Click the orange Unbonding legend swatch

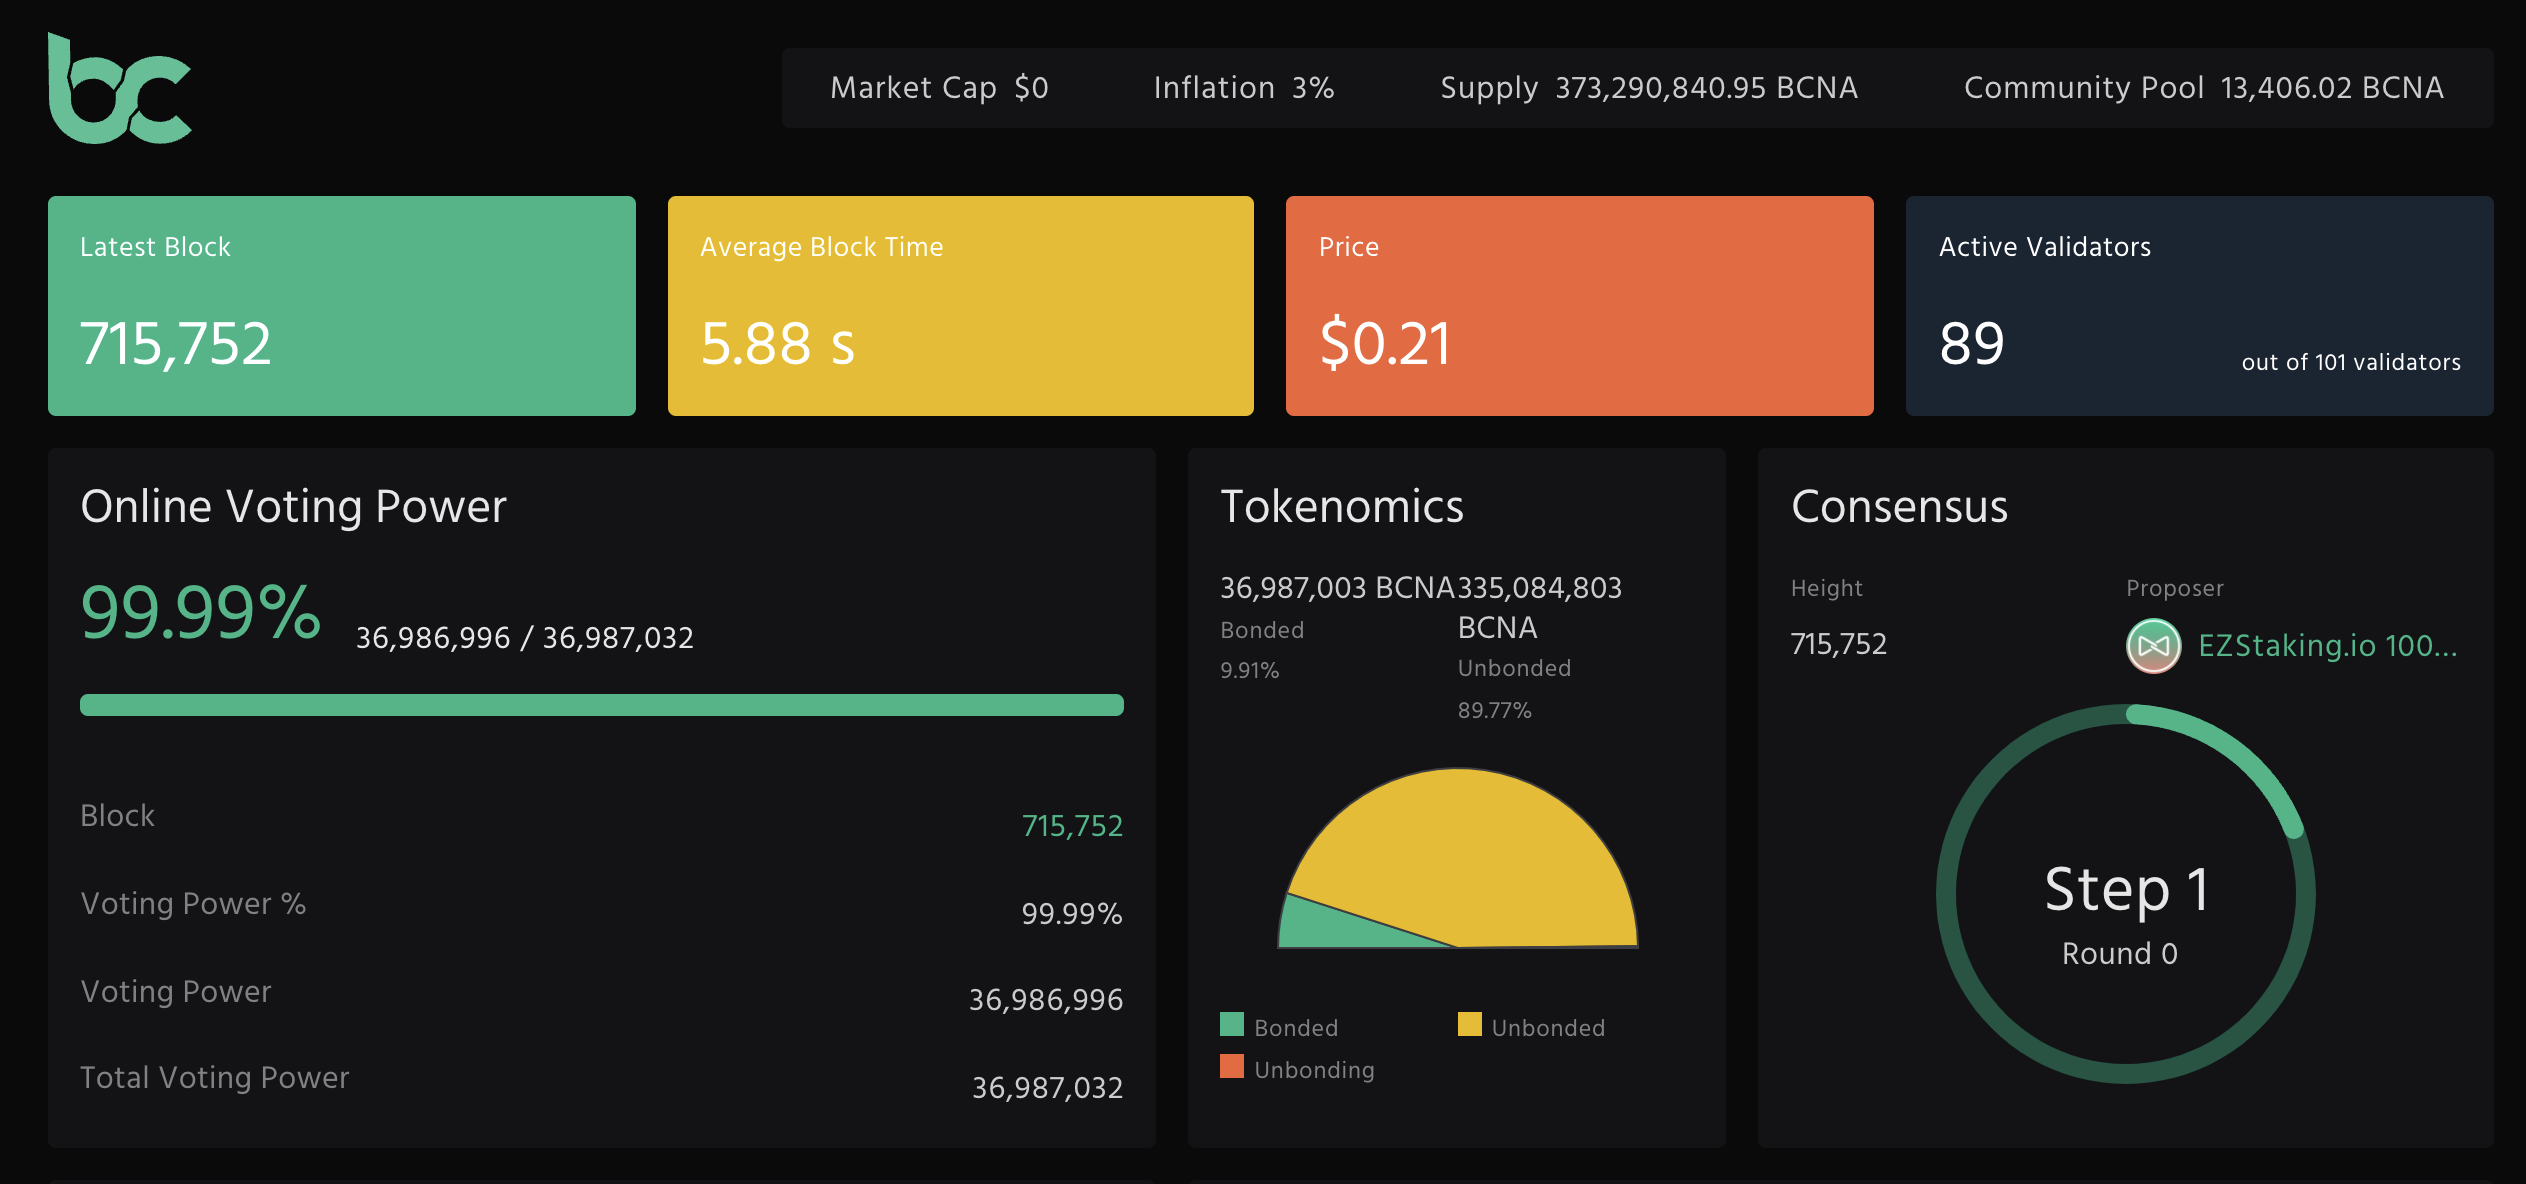pyautogui.click(x=1232, y=1067)
